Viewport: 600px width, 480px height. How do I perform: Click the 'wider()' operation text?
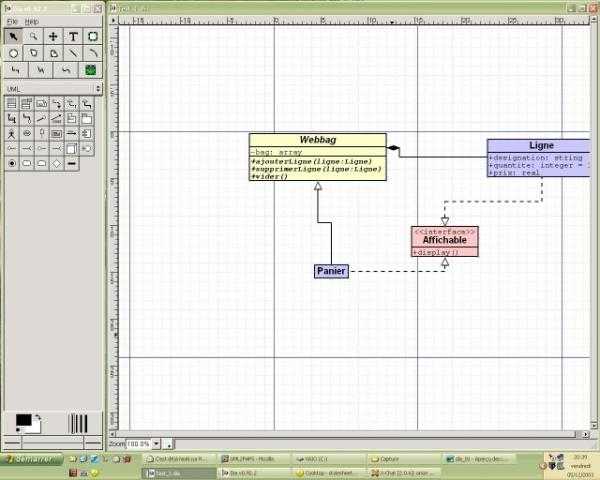point(269,176)
